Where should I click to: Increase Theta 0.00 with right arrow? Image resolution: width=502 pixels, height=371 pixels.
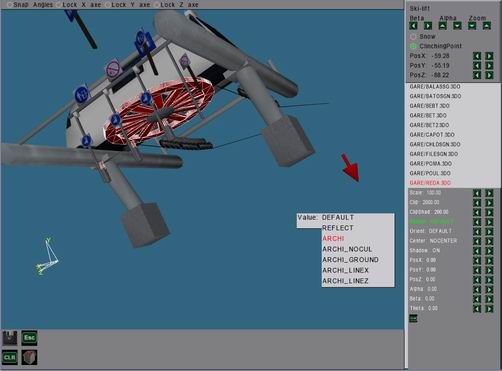tap(489, 309)
